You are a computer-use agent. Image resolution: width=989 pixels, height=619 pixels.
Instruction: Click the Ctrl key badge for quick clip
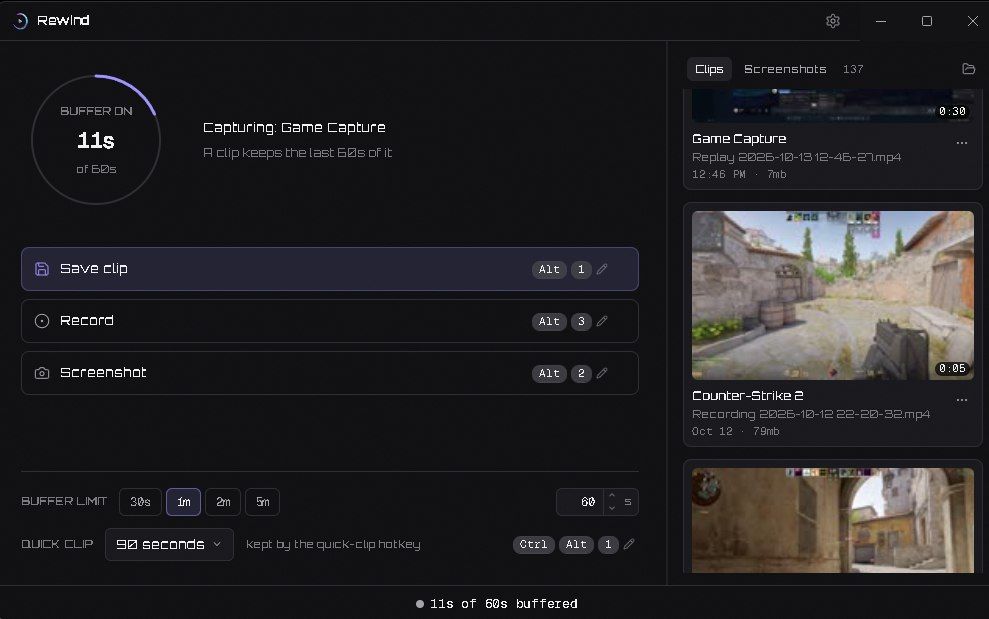coord(533,544)
